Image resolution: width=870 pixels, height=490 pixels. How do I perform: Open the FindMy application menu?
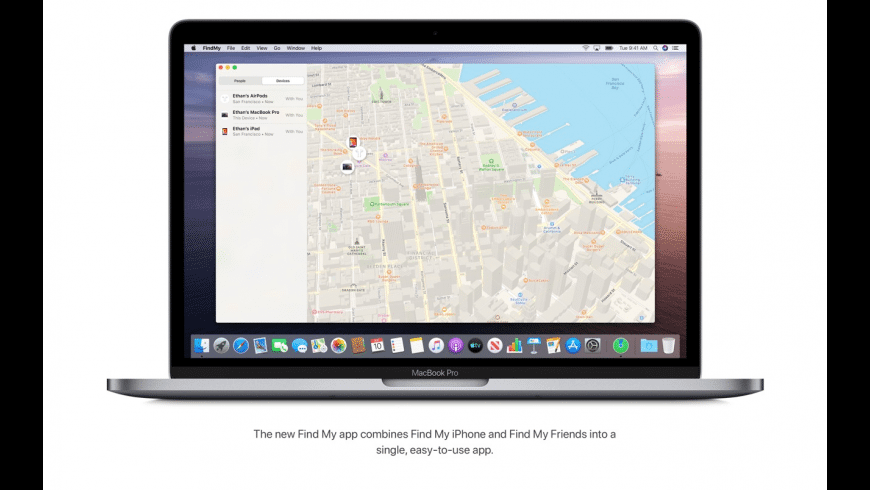pos(211,48)
